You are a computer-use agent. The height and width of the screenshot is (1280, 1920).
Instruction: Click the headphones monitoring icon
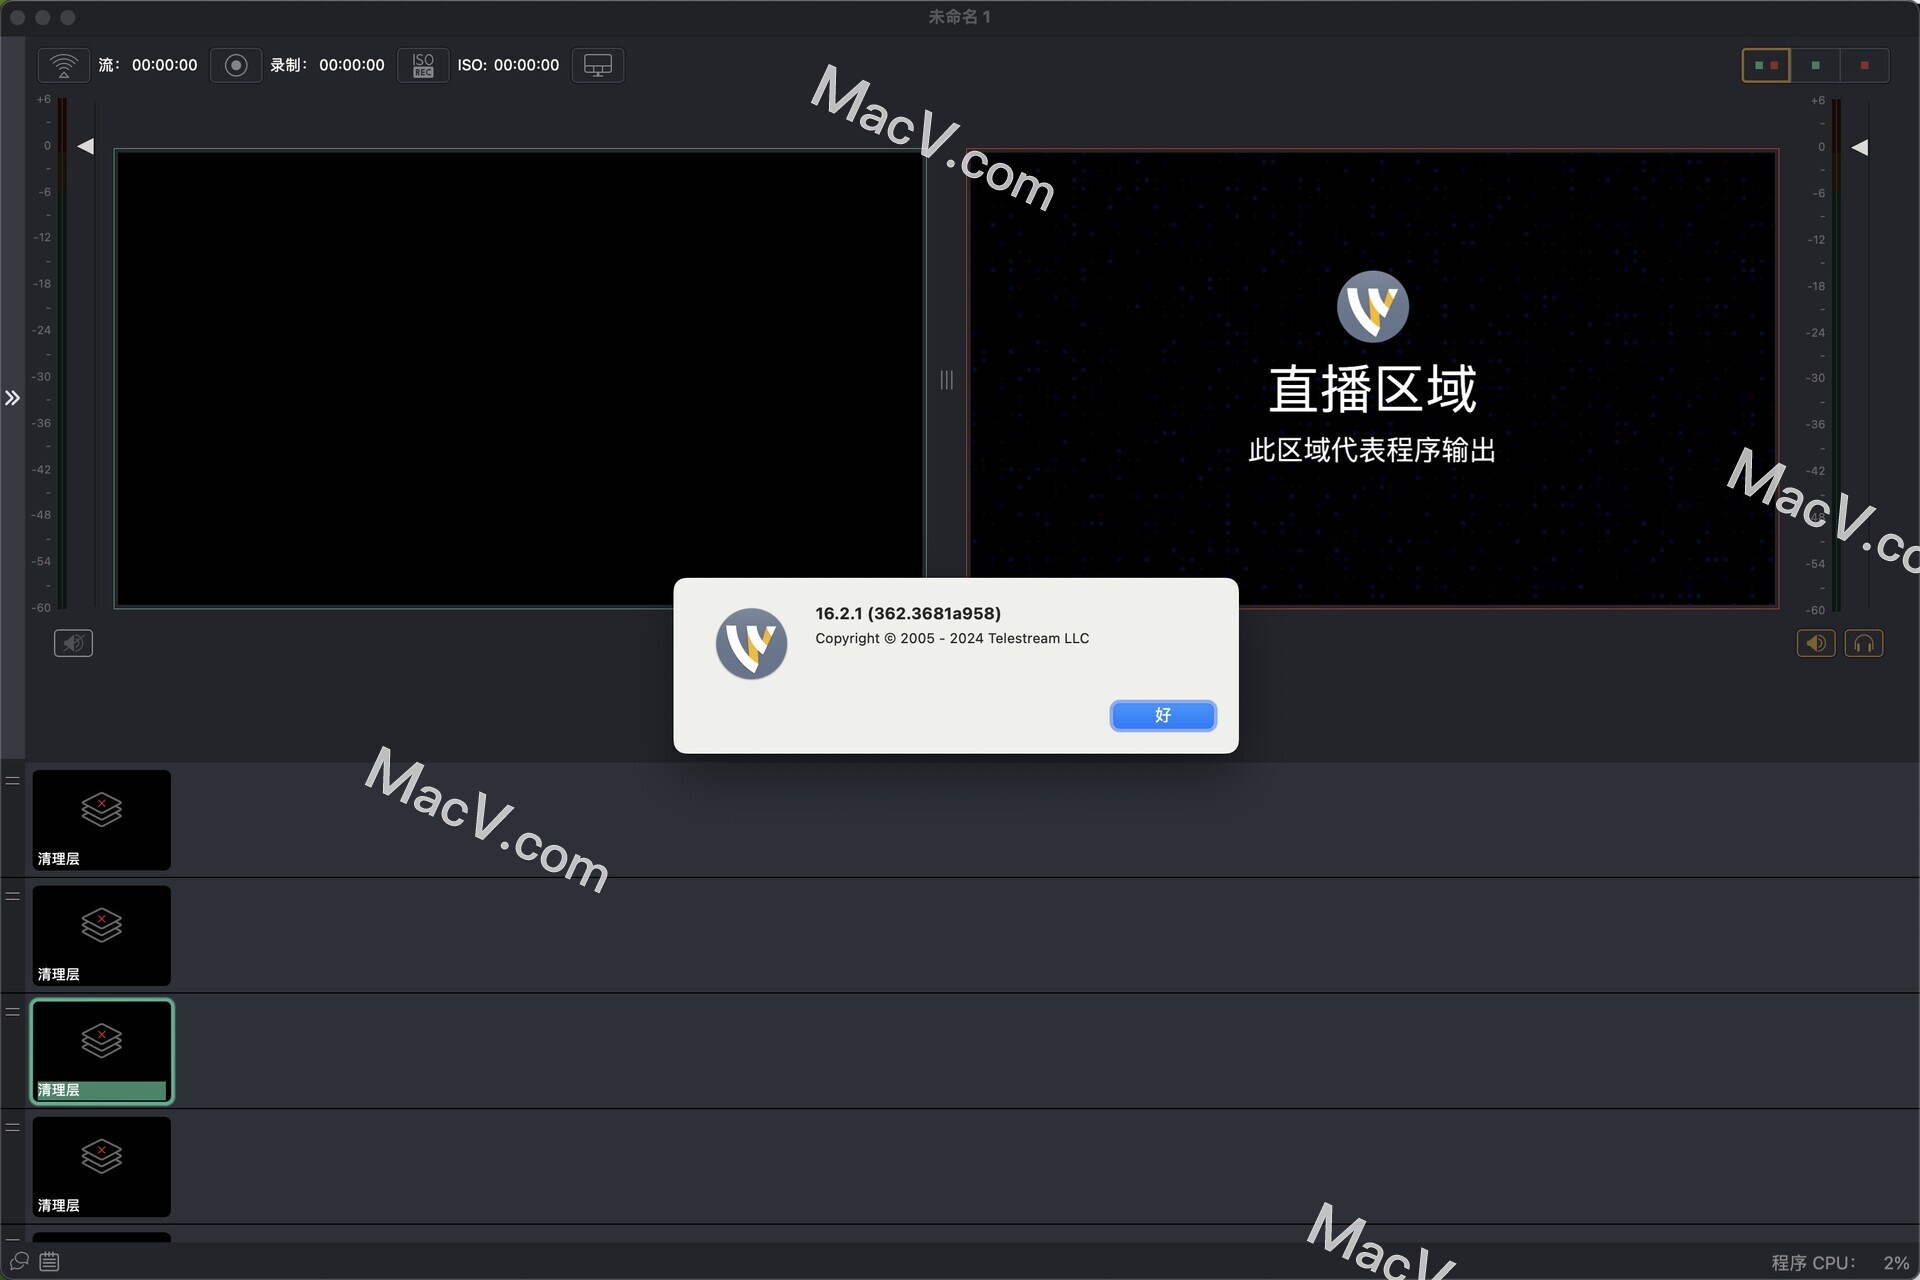click(1863, 643)
